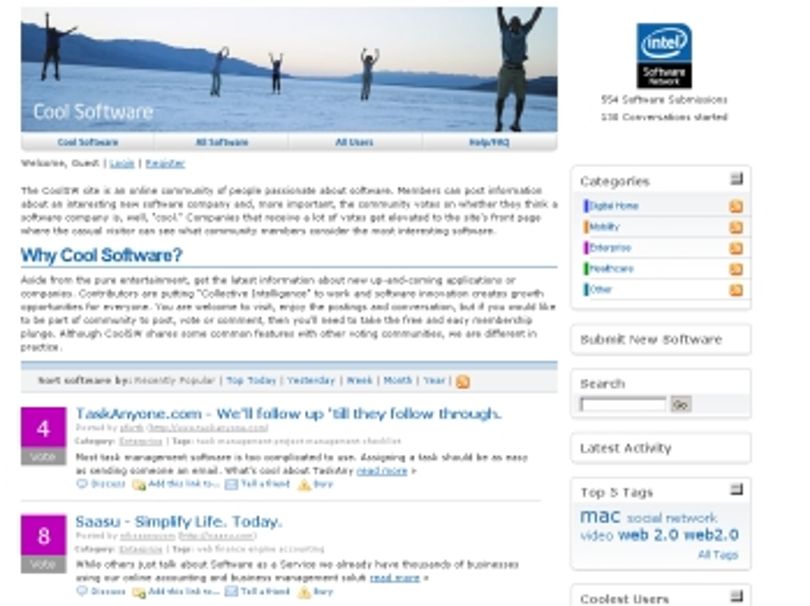Open the Help/FAQ tab
Viewport: 810px width, 606px height.
point(489,142)
